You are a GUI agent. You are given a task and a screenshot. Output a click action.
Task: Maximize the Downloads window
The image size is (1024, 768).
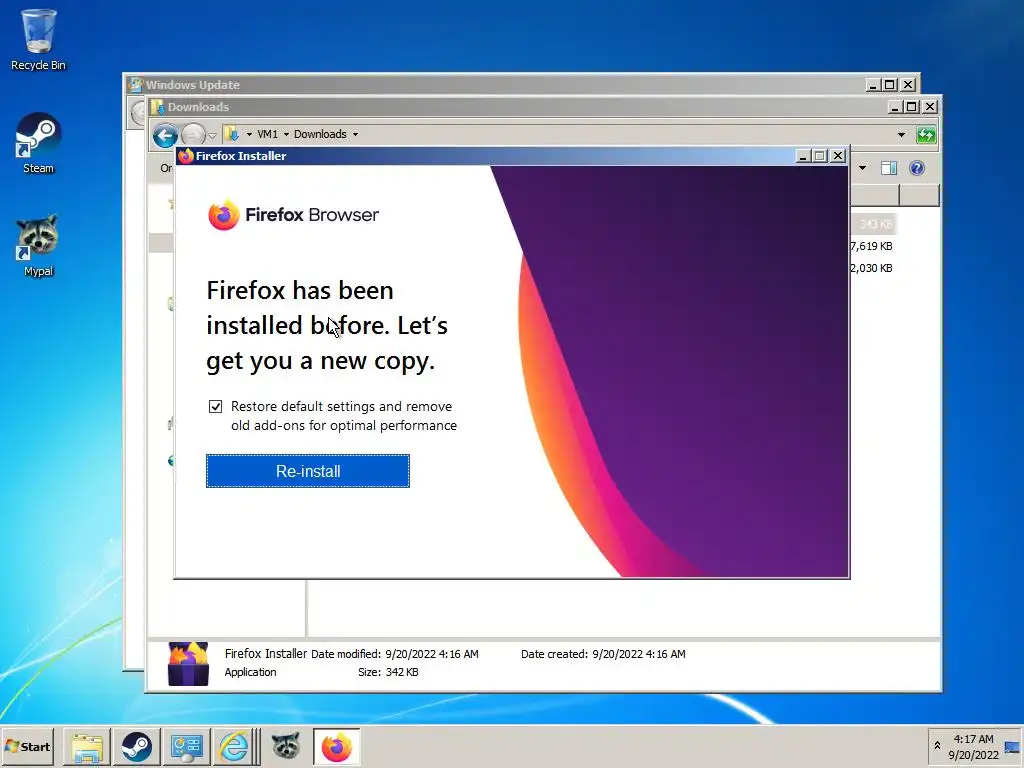pos(912,106)
